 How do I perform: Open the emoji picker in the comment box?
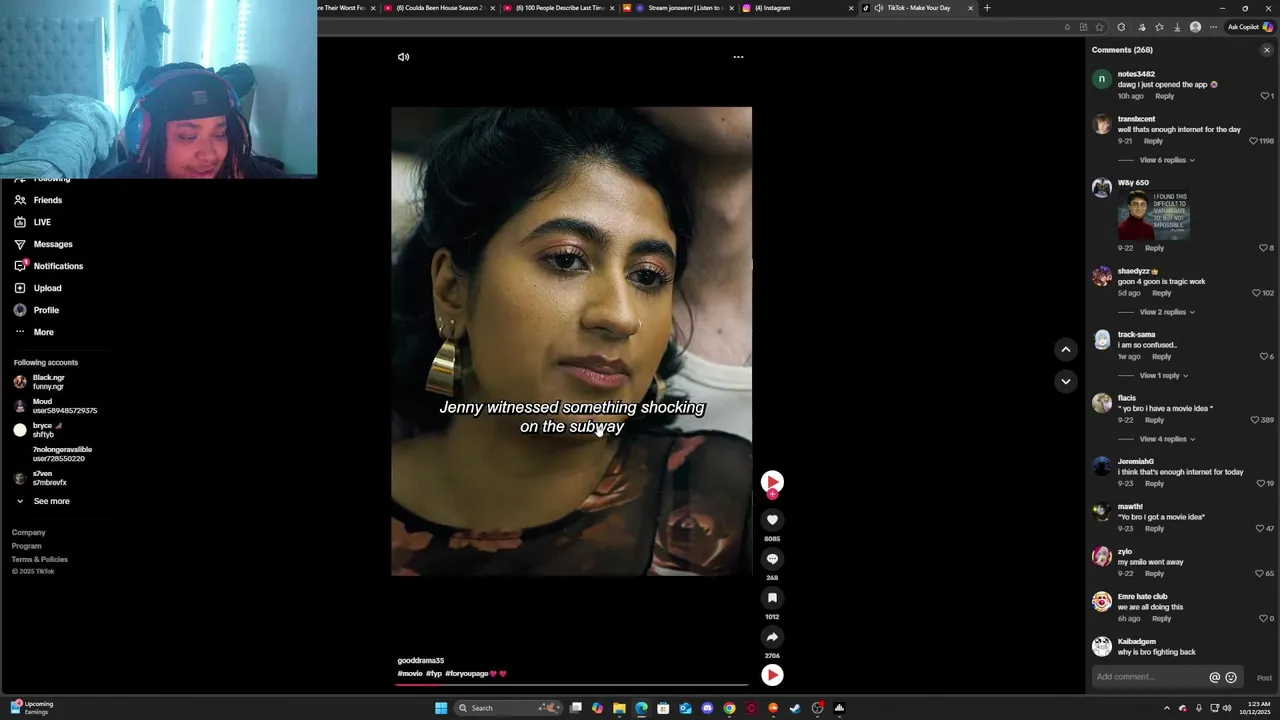tap(1231, 677)
